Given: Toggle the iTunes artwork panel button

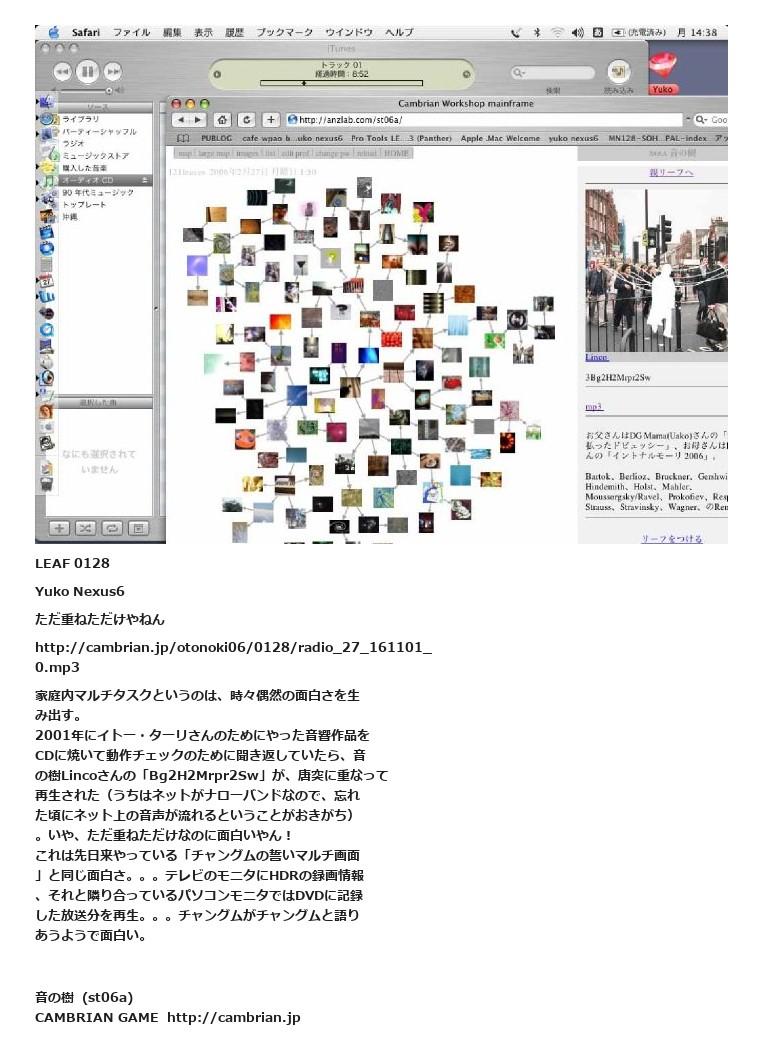Looking at the screenshot, I should pos(138,528).
